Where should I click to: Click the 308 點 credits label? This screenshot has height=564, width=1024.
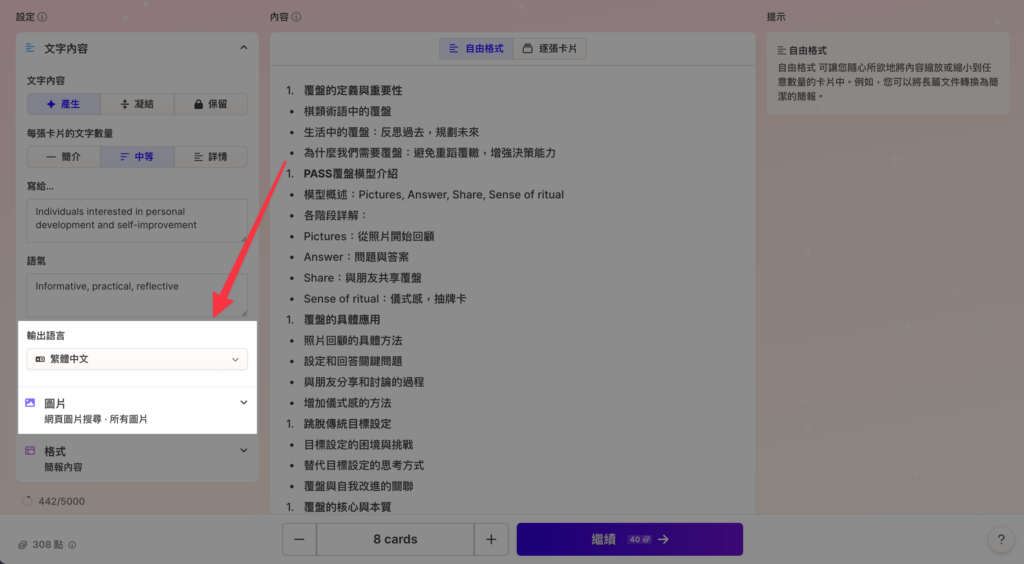[x=48, y=544]
